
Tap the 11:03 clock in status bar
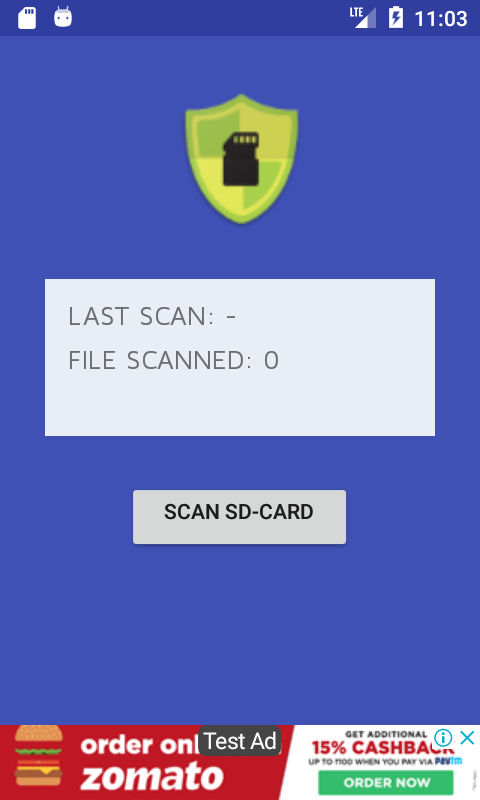tap(441, 19)
